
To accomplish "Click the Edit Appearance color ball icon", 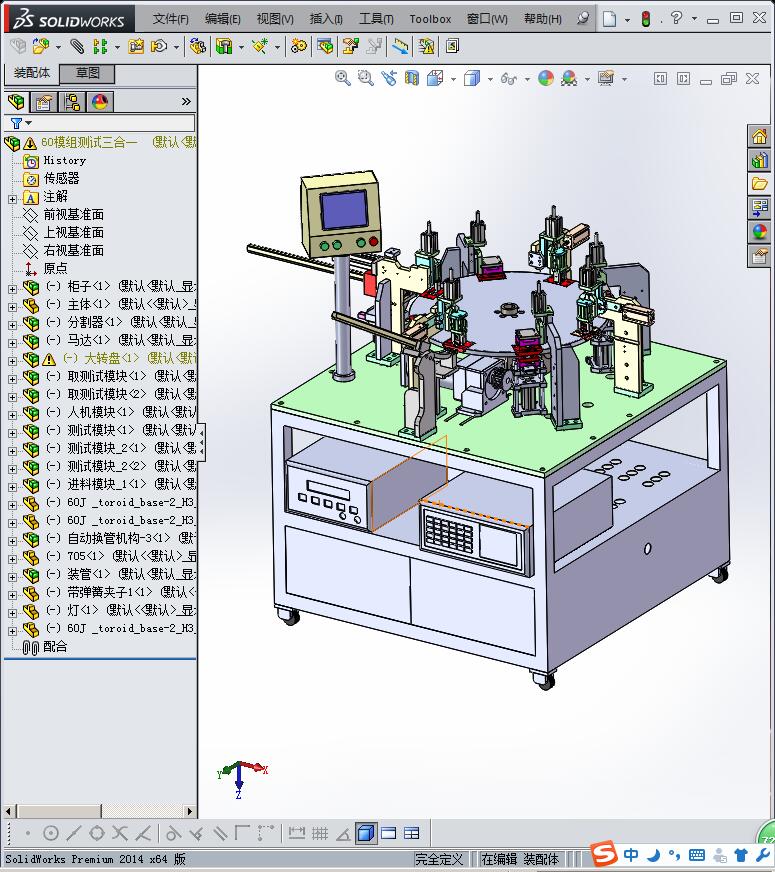I will (x=546, y=78).
